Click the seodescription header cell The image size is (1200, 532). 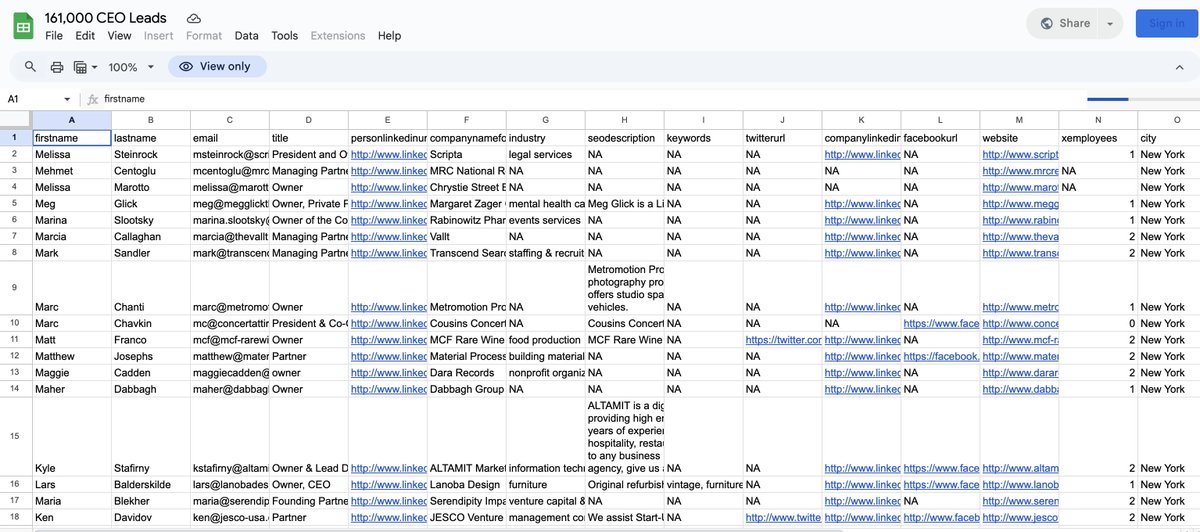625,138
